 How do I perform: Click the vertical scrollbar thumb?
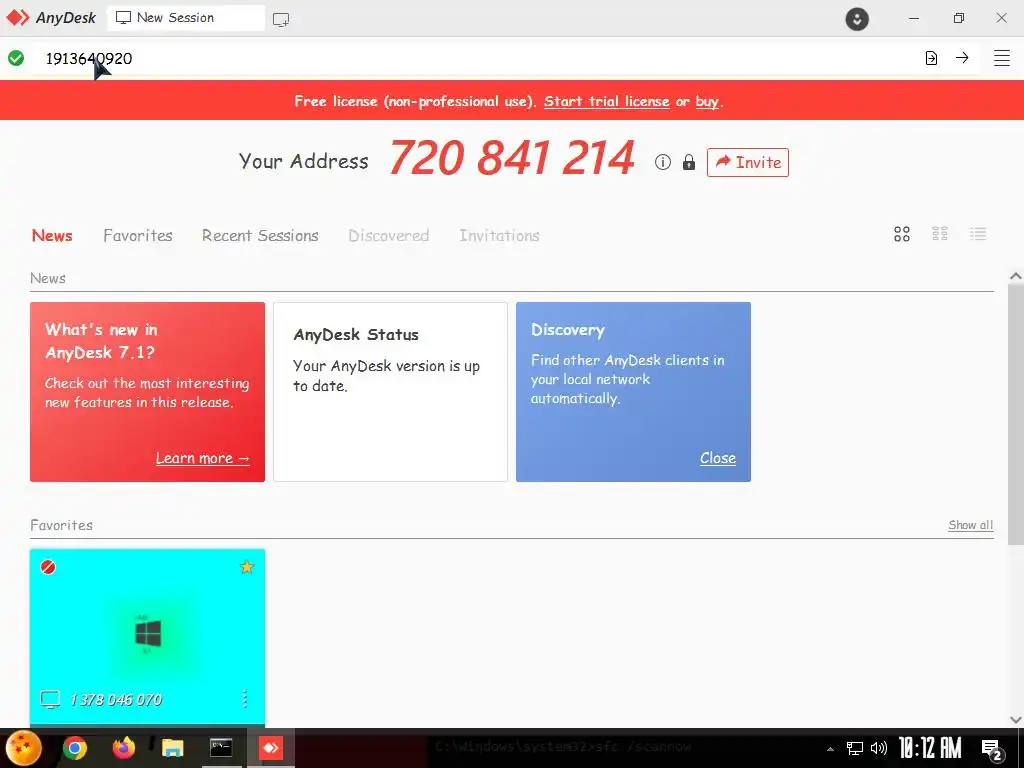tap(1016, 415)
